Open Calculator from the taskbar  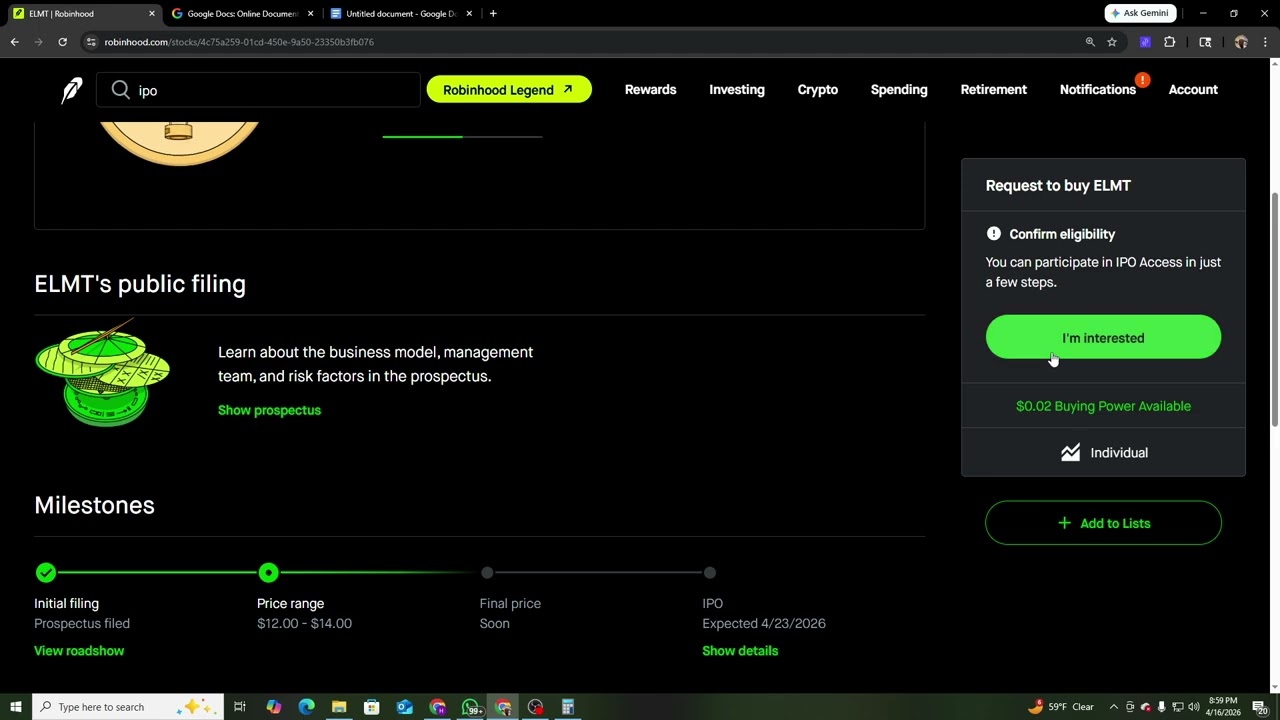[x=567, y=707]
